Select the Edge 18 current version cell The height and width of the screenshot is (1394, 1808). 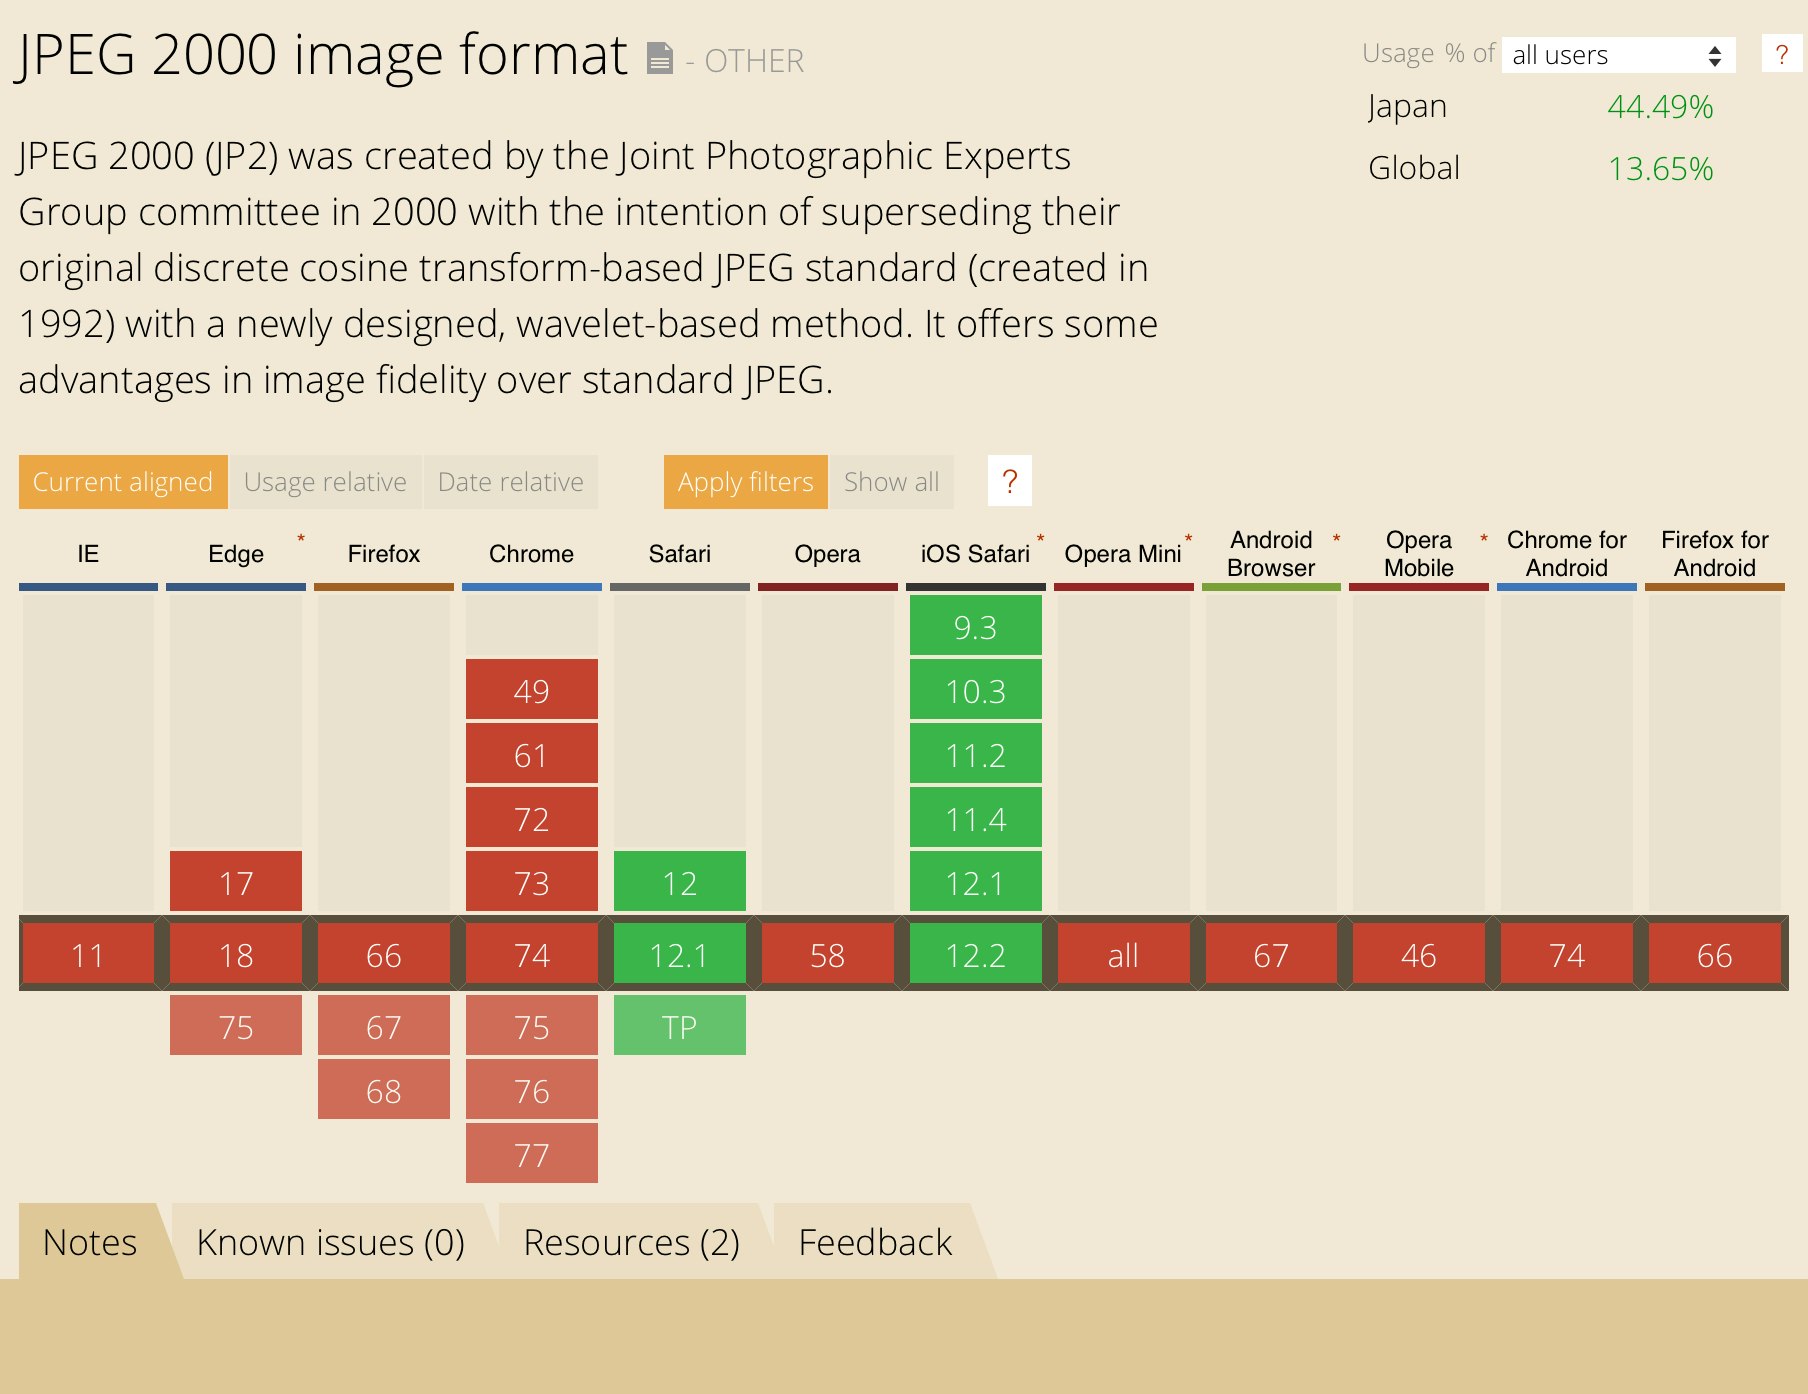[236, 954]
